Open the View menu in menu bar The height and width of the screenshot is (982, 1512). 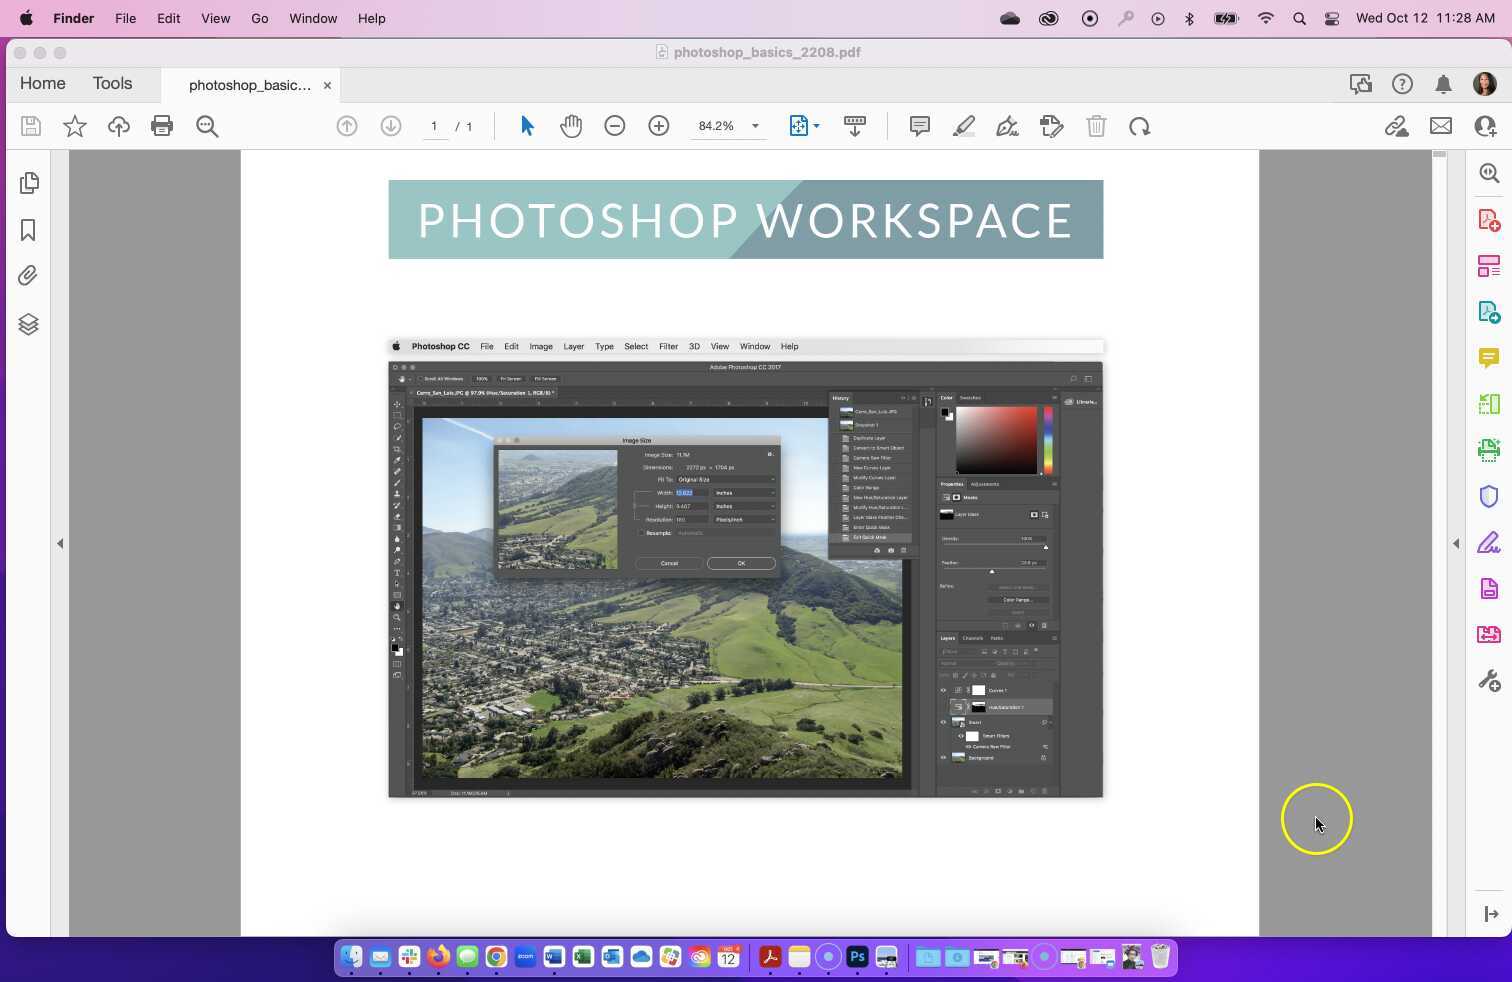215,18
